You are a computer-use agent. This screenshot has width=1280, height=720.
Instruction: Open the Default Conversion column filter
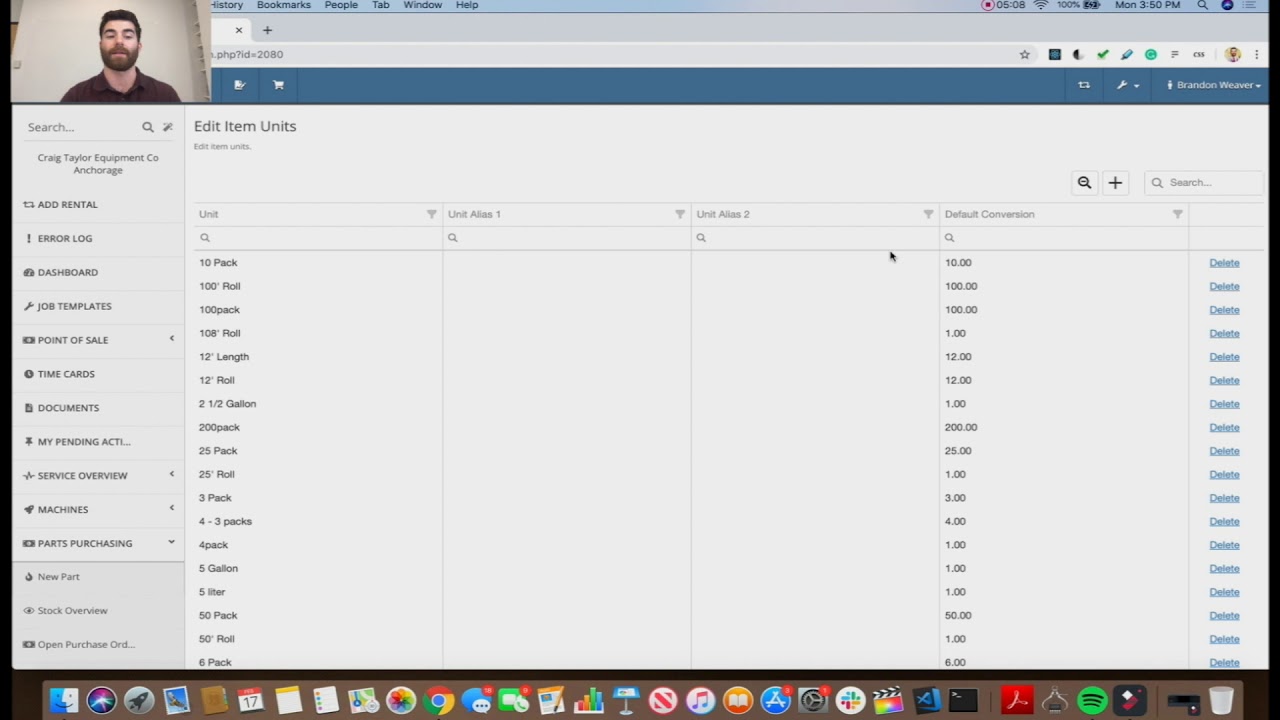point(1177,214)
